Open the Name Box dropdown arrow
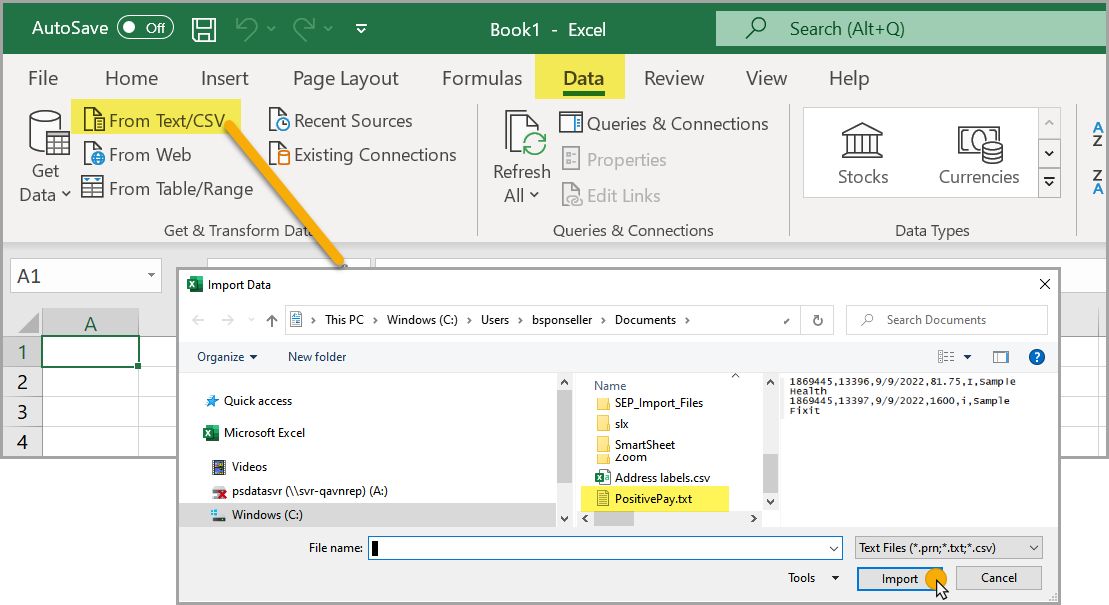The image size is (1109, 605). point(151,275)
